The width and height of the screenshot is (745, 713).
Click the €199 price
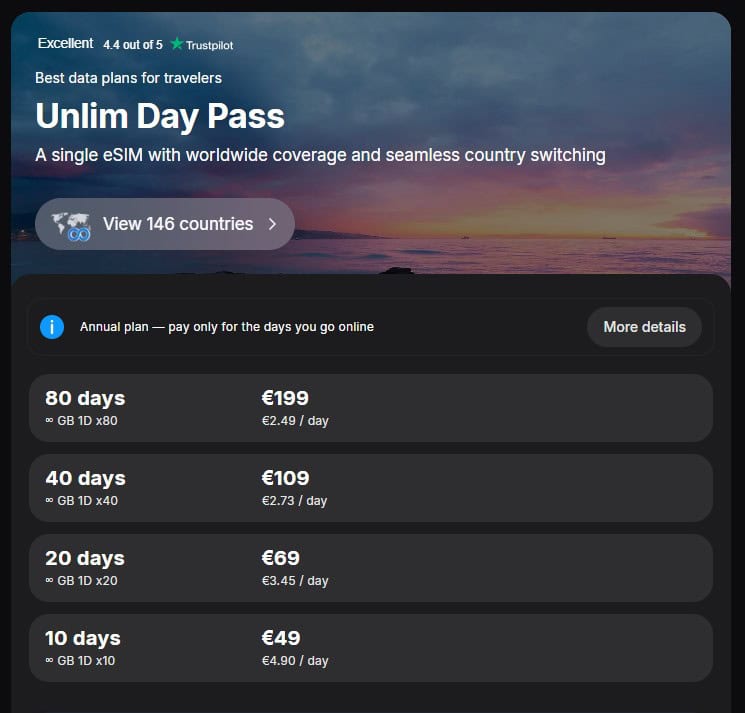285,398
